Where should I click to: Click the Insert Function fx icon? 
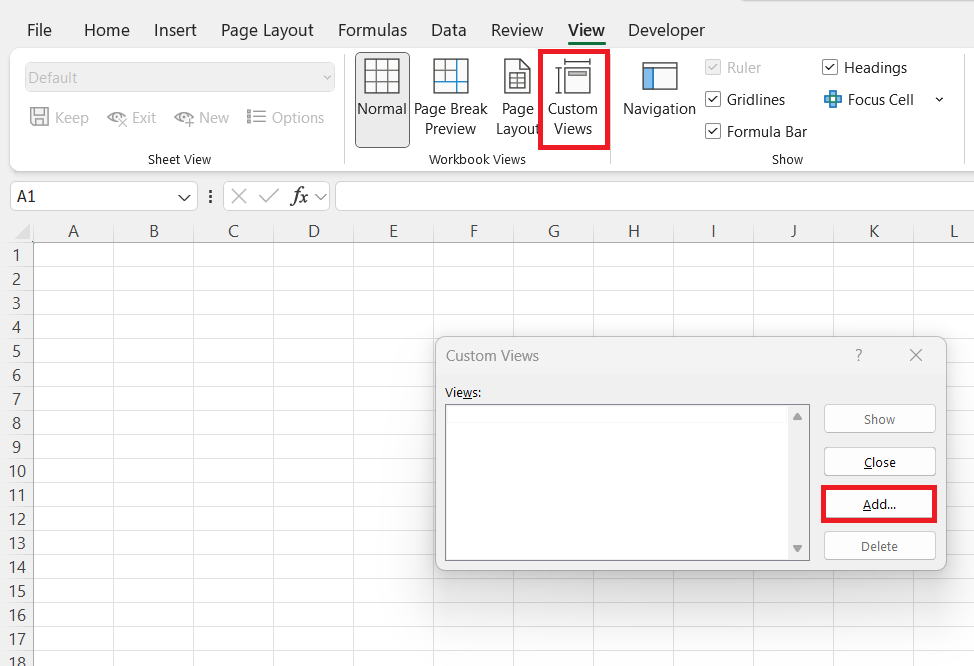[299, 196]
